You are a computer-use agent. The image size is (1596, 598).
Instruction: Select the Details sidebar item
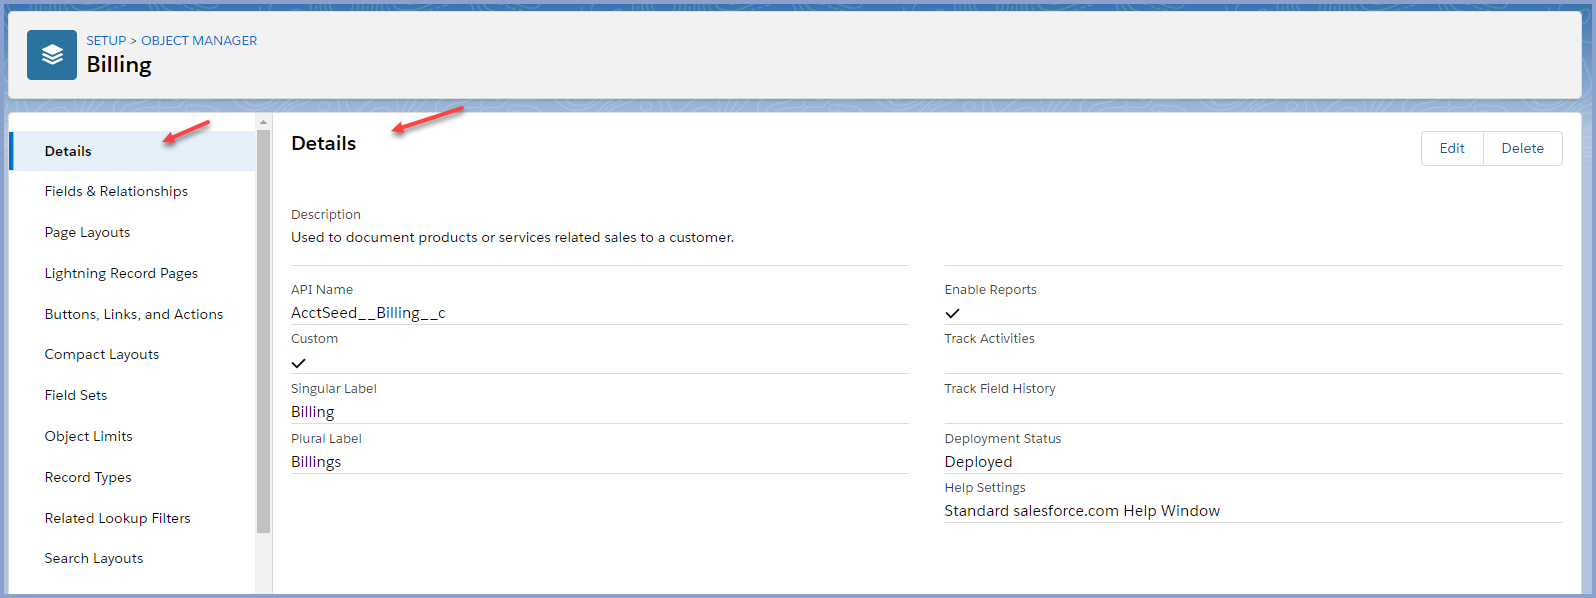click(x=133, y=151)
